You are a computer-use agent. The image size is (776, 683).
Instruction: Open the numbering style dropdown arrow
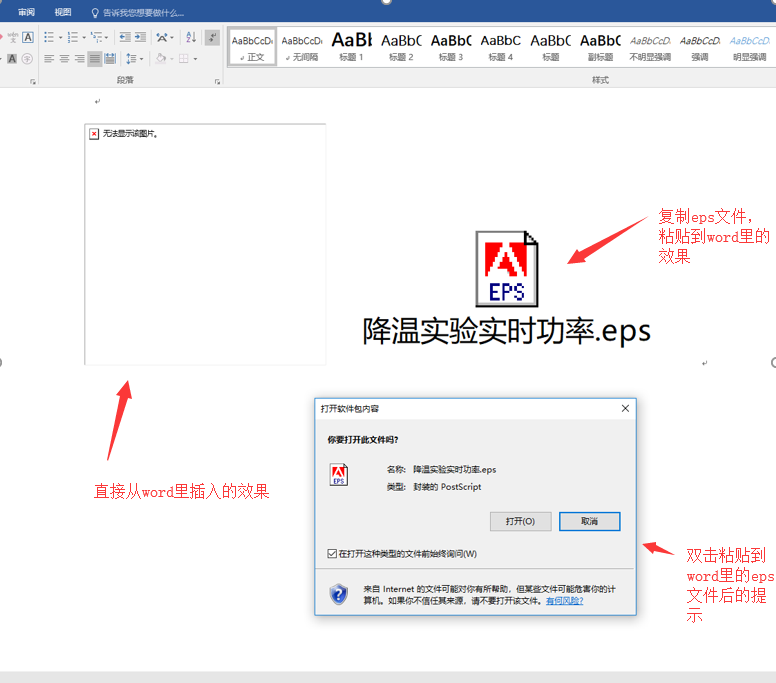84,38
